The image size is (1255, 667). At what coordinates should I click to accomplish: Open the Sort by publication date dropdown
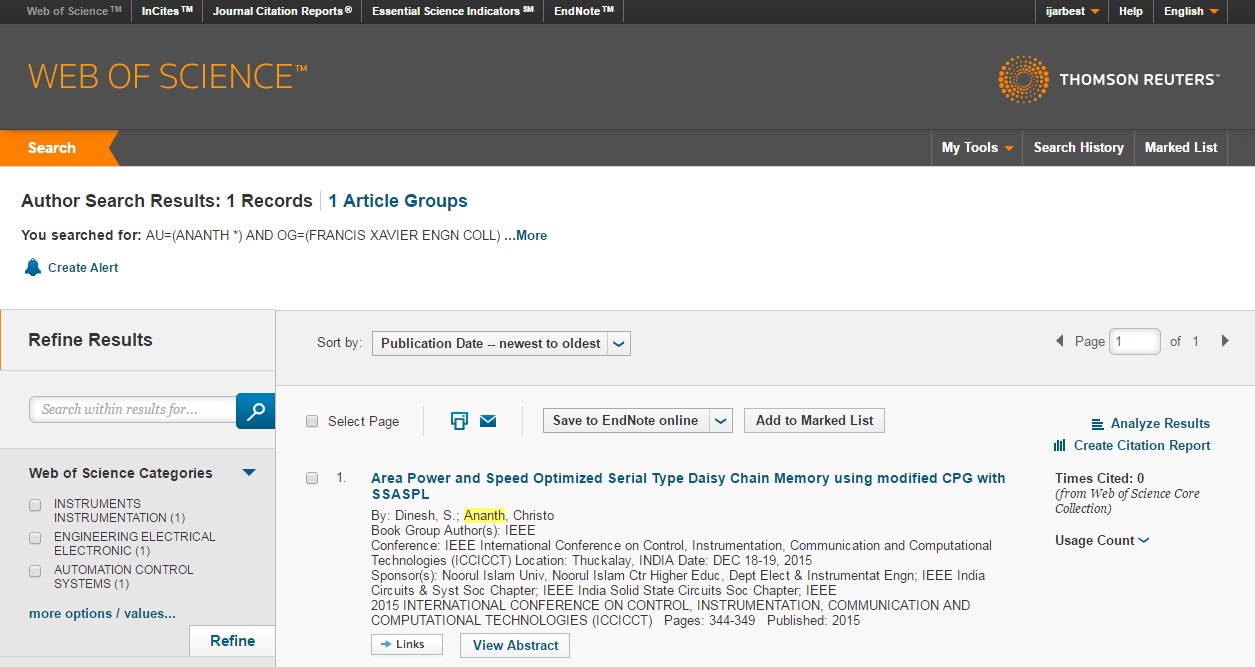click(x=501, y=343)
